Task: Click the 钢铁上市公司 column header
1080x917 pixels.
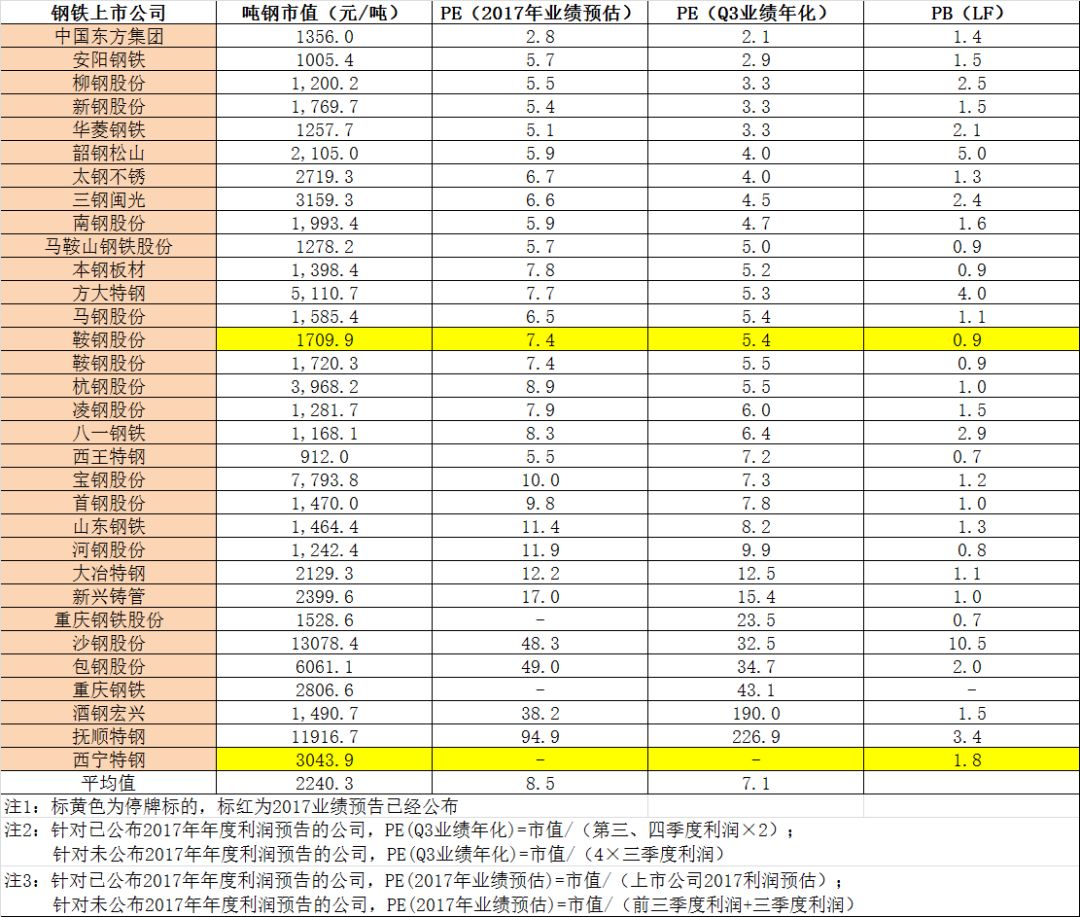Action: click(108, 12)
